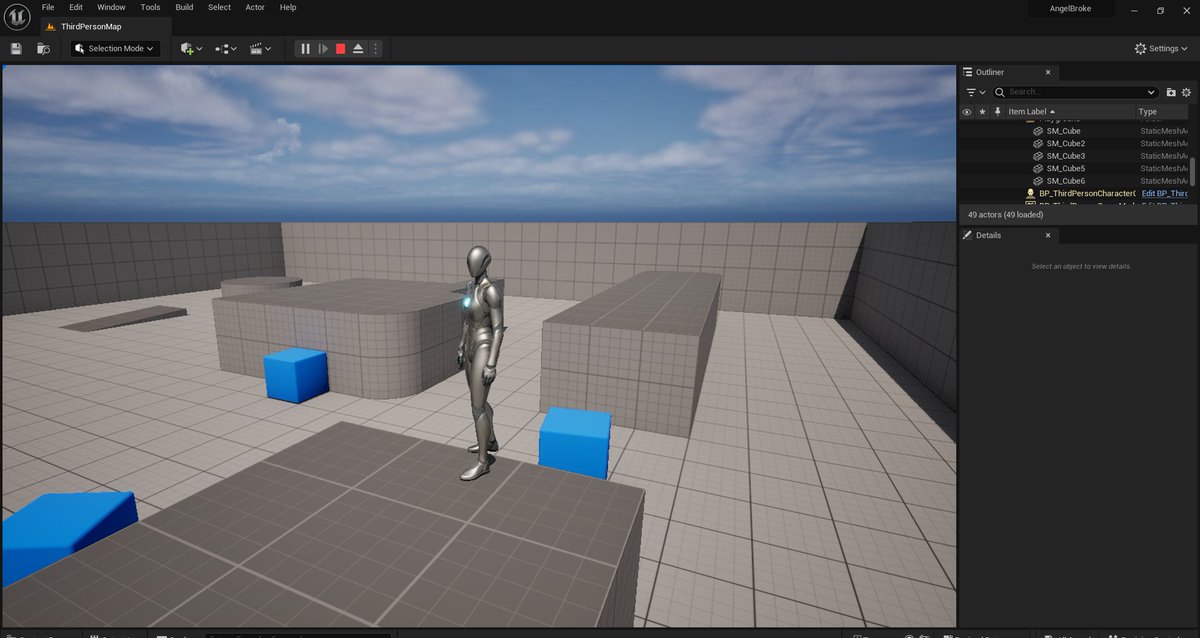Viewport: 1200px width, 638px height.
Task: Save the current level
Action: click(16, 48)
